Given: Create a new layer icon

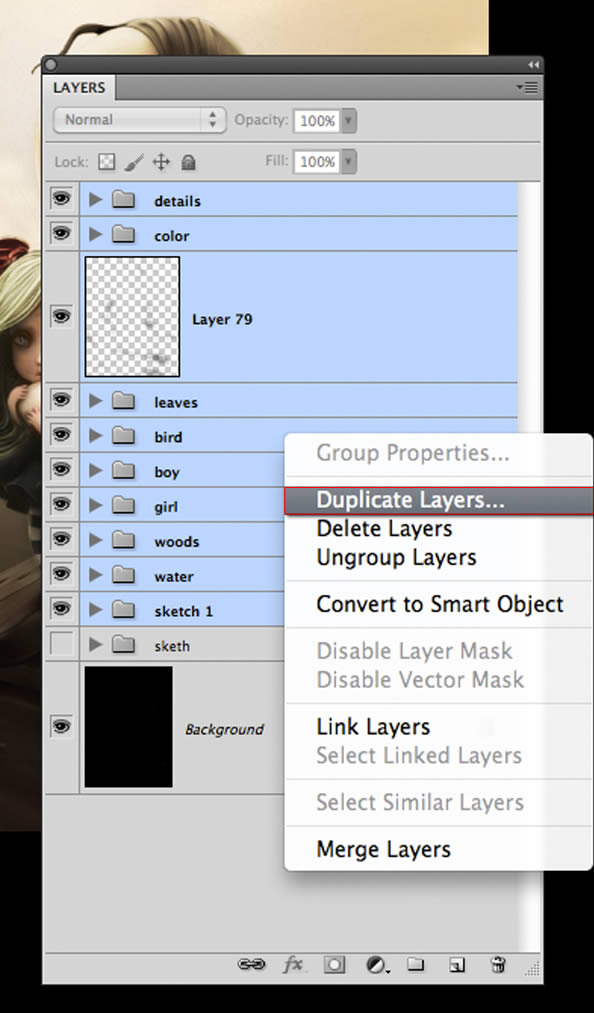Looking at the screenshot, I should pyautogui.click(x=457, y=965).
